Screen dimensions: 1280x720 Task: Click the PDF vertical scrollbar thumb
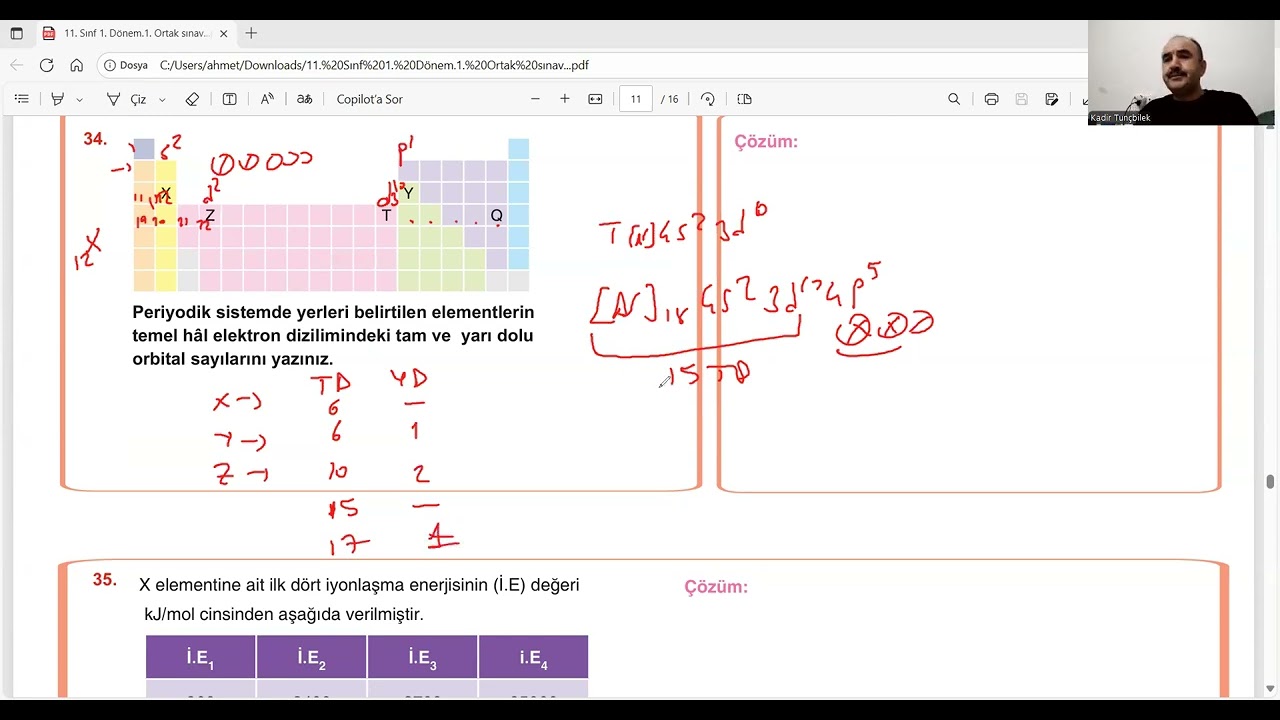[x=1270, y=482]
